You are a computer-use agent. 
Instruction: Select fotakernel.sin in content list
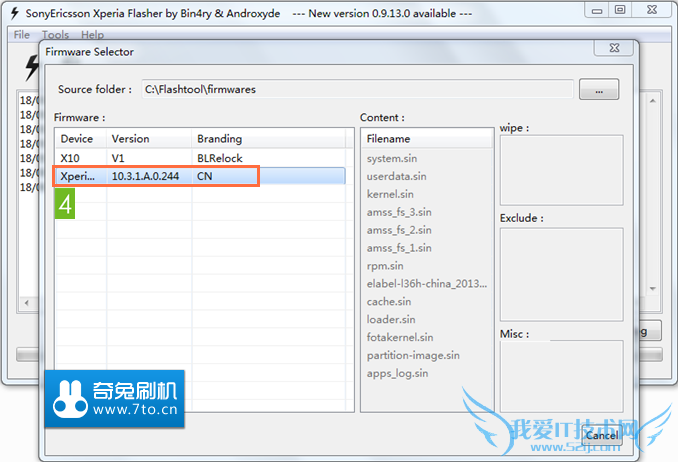pos(400,337)
